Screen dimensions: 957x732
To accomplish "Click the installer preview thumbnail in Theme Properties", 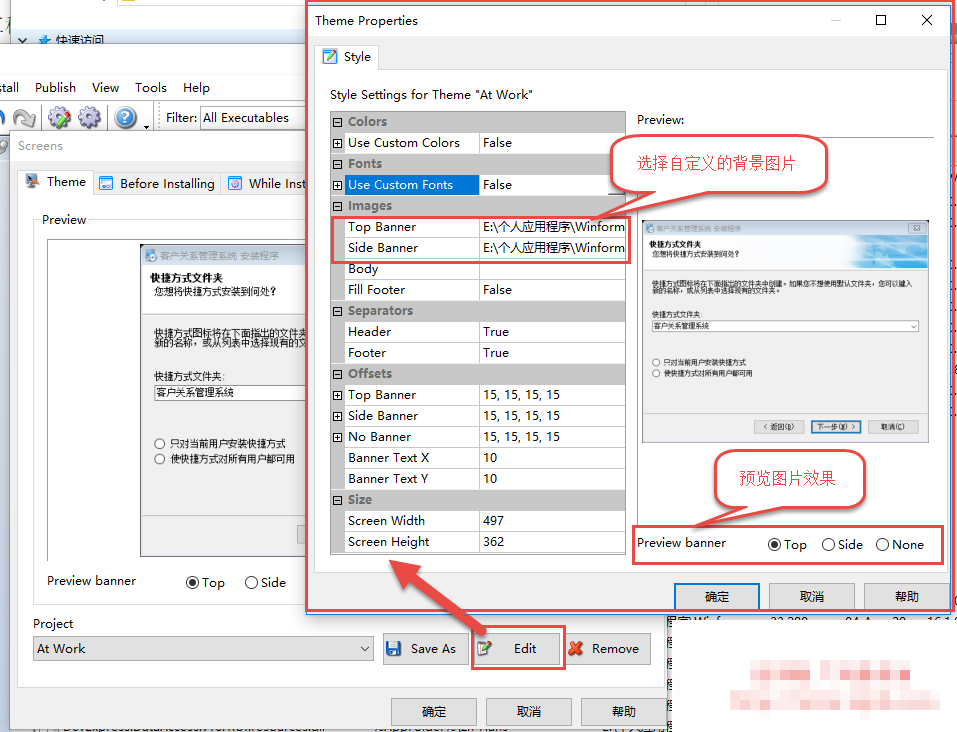I will [785, 332].
